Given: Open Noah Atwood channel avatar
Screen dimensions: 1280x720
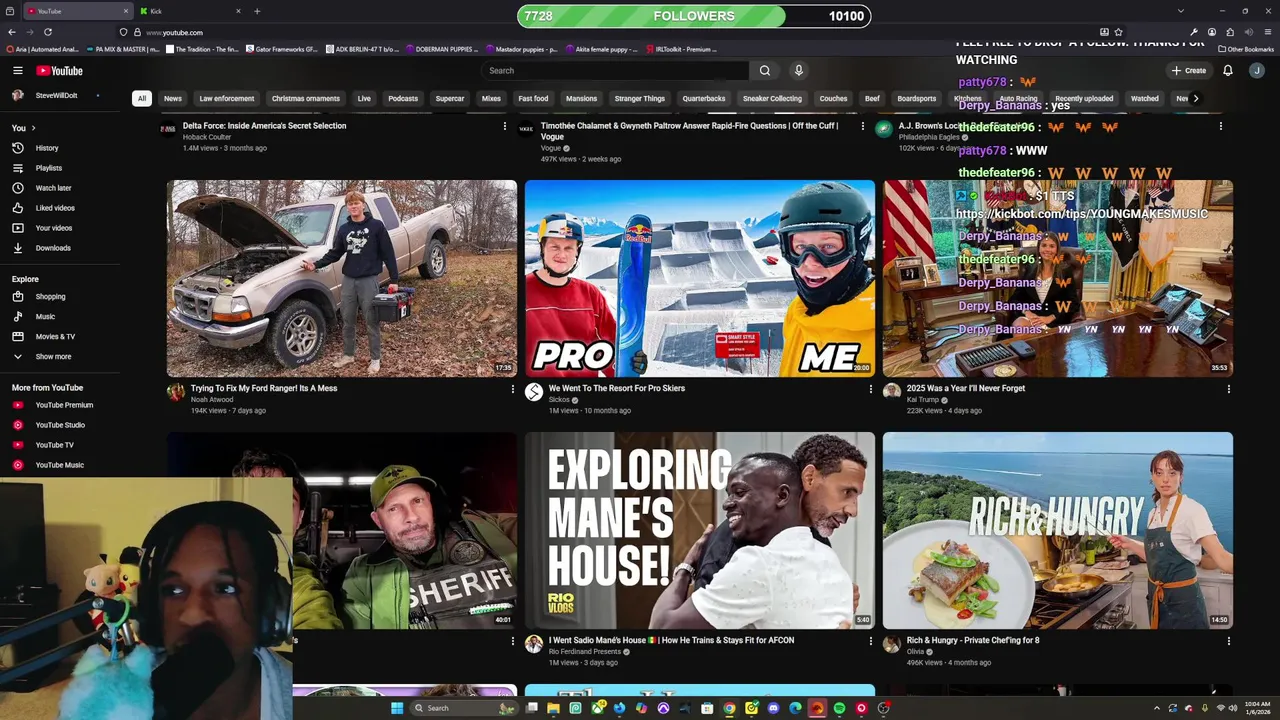Looking at the screenshot, I should (x=176, y=392).
